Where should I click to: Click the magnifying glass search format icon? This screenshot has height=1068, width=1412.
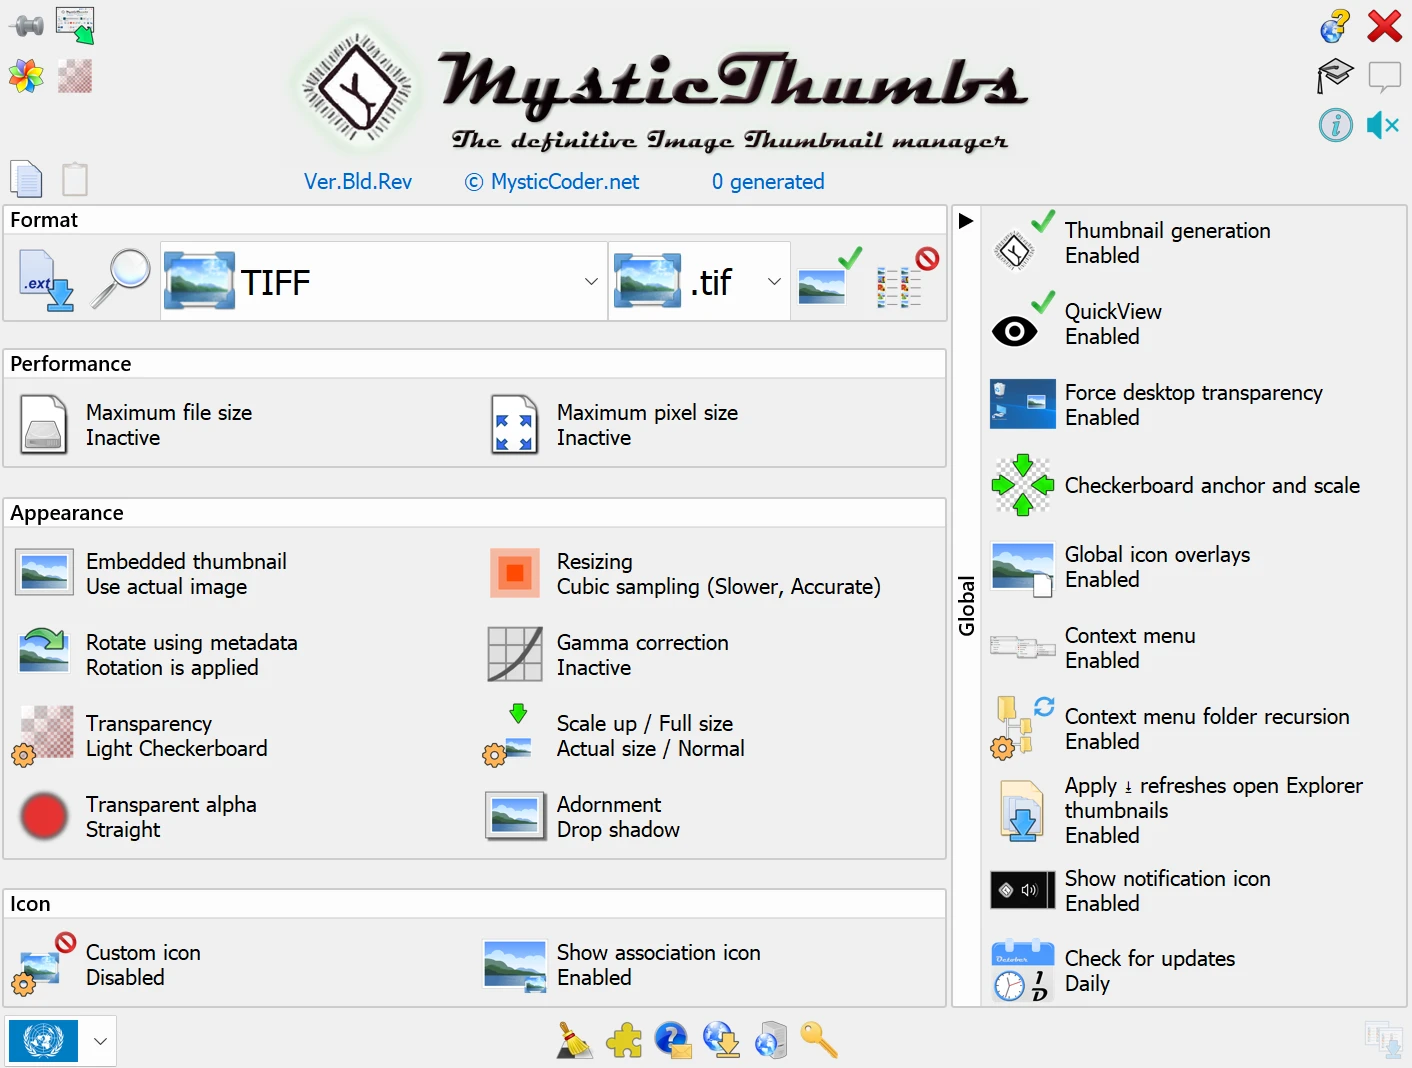[121, 280]
